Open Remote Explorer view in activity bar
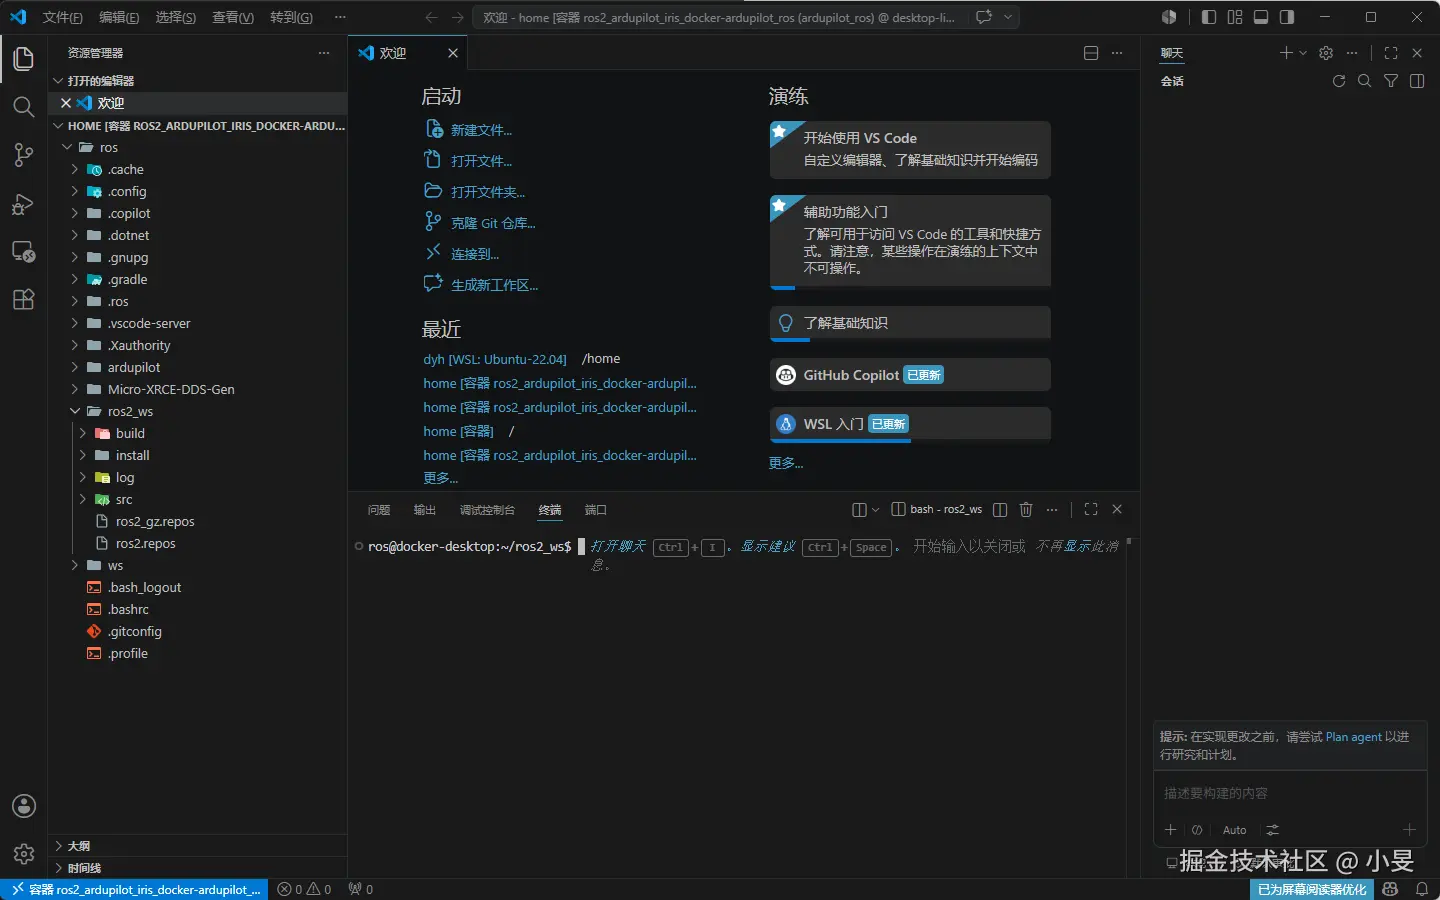Viewport: 1440px width, 900px height. tap(23, 252)
